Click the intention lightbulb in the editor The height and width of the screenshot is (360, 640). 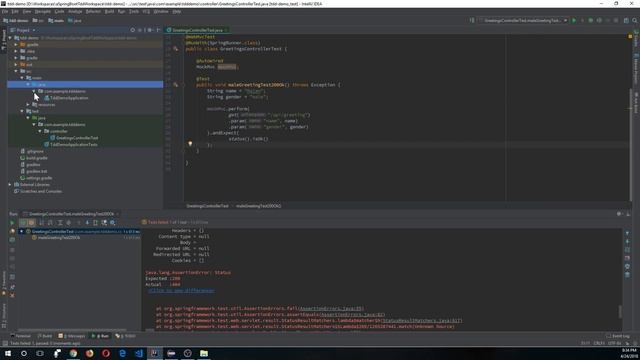[190, 144]
